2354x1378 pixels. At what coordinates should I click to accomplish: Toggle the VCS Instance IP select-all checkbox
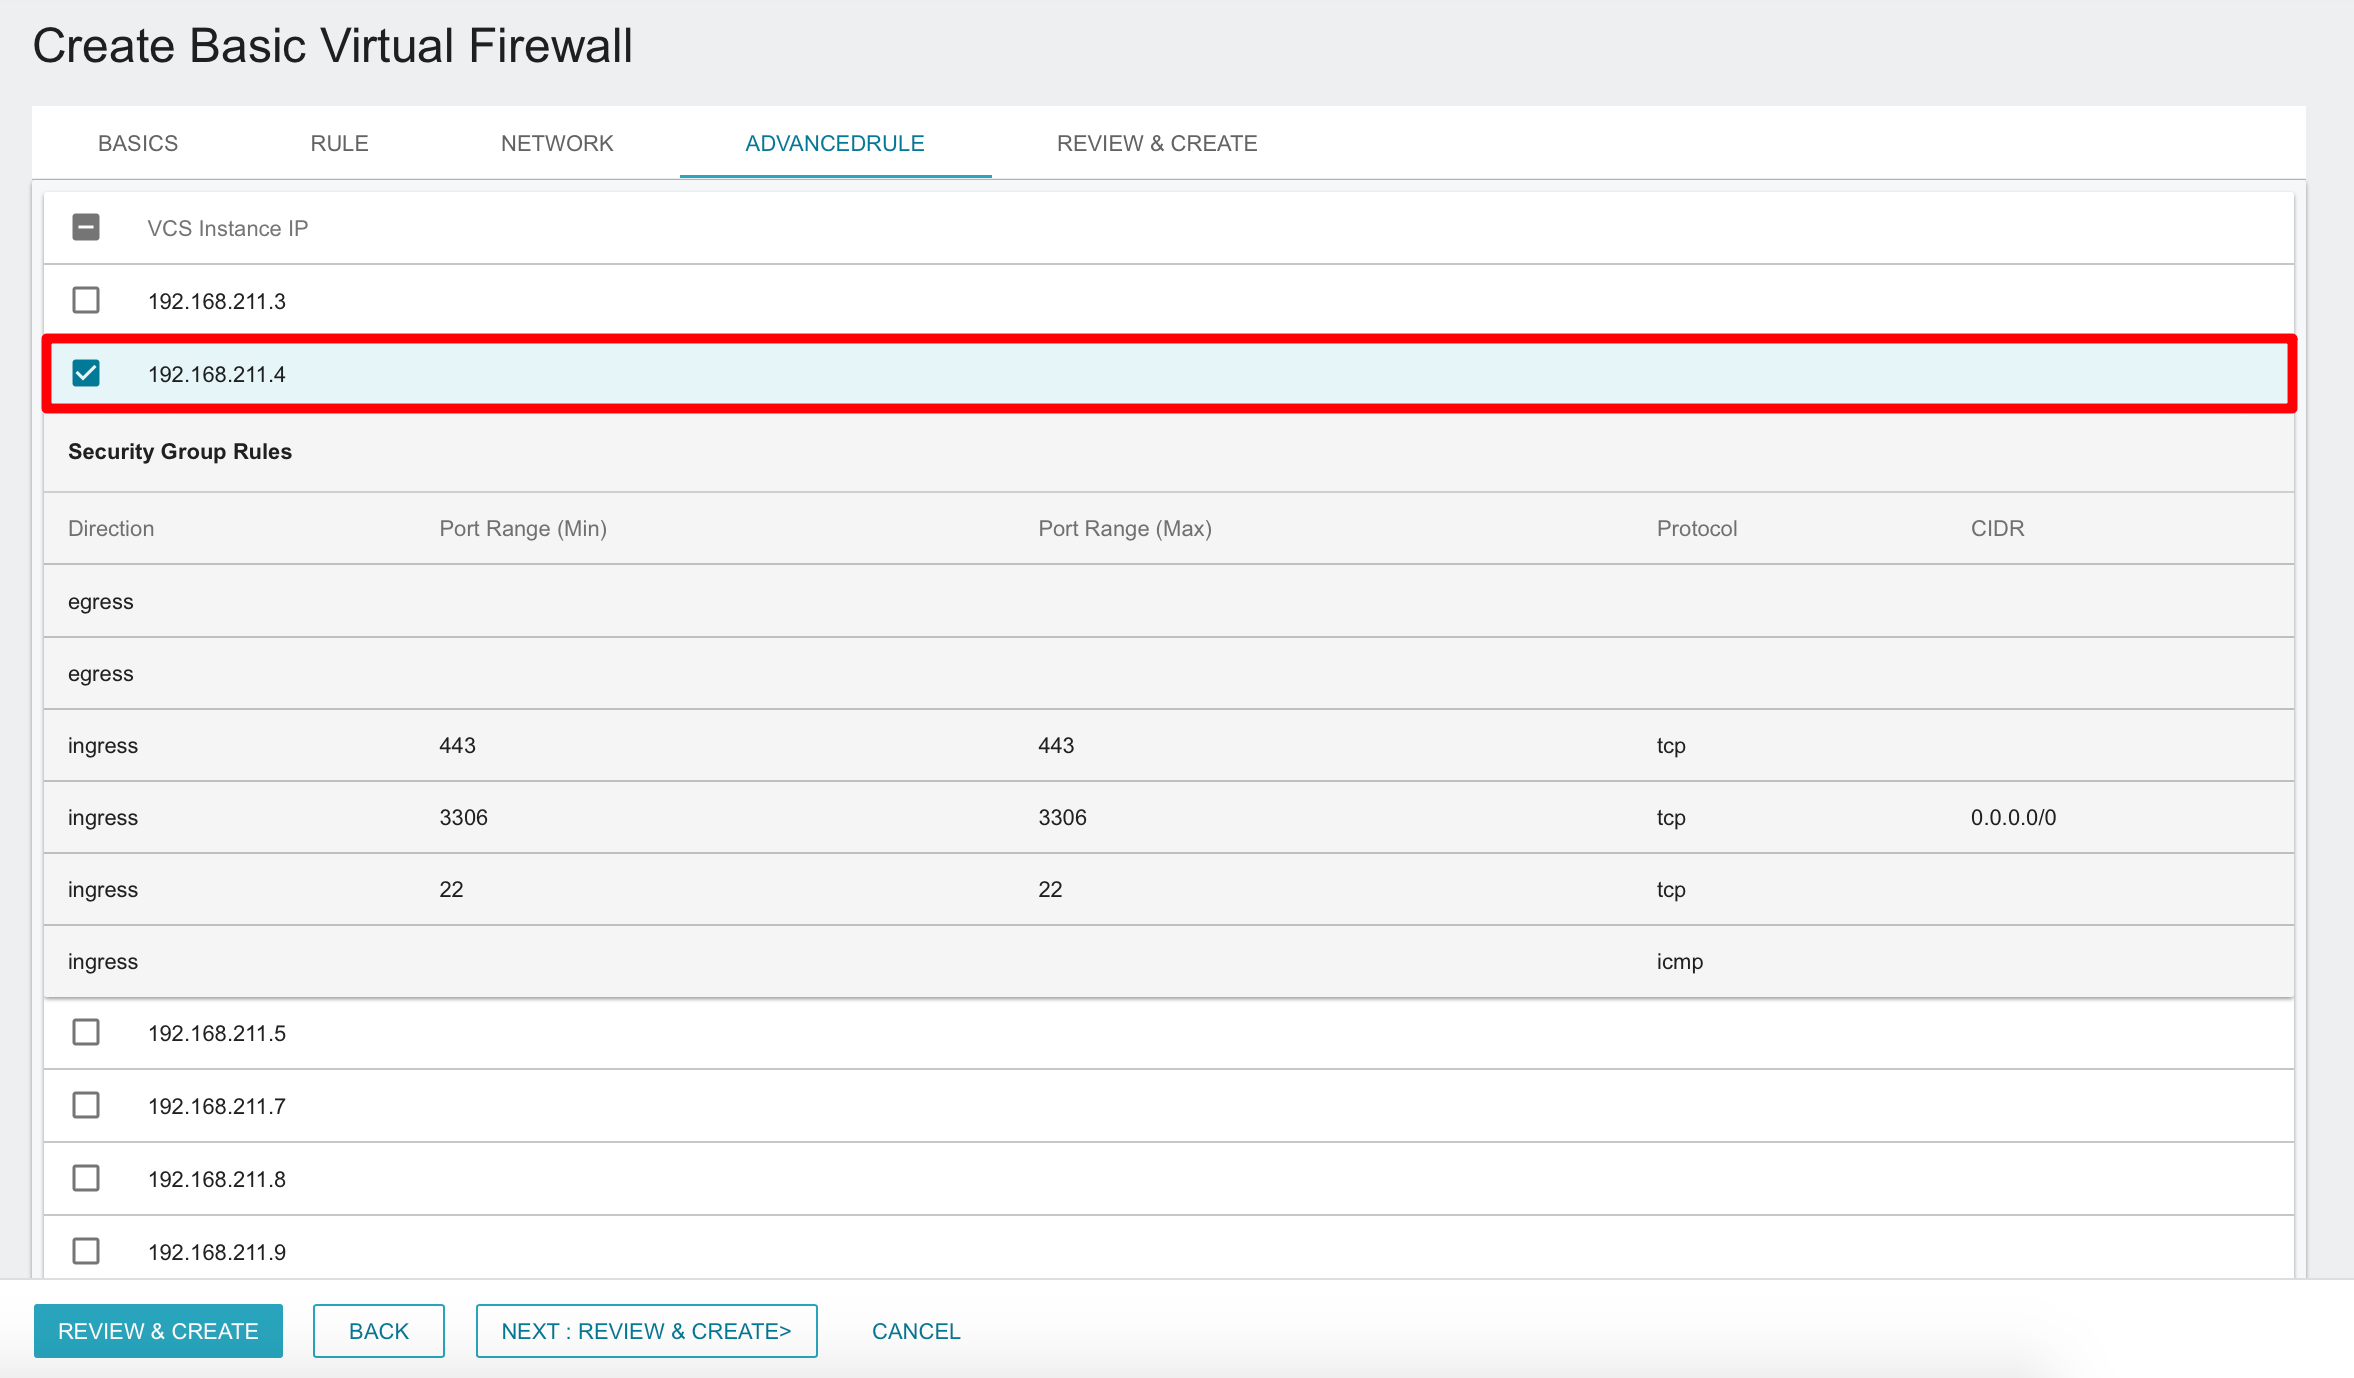pyautogui.click(x=86, y=228)
